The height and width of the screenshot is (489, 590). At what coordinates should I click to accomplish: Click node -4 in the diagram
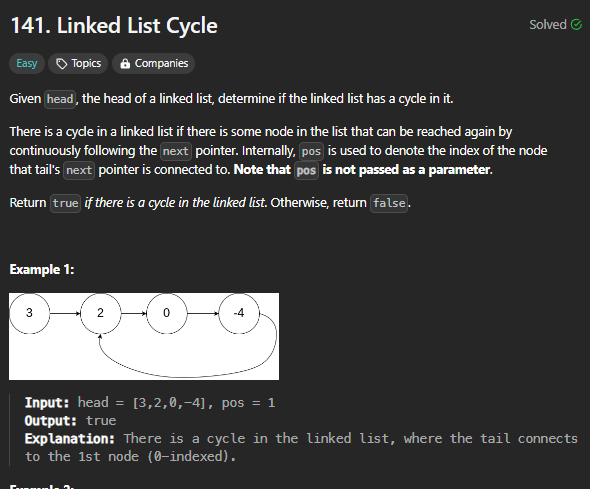pos(239,313)
